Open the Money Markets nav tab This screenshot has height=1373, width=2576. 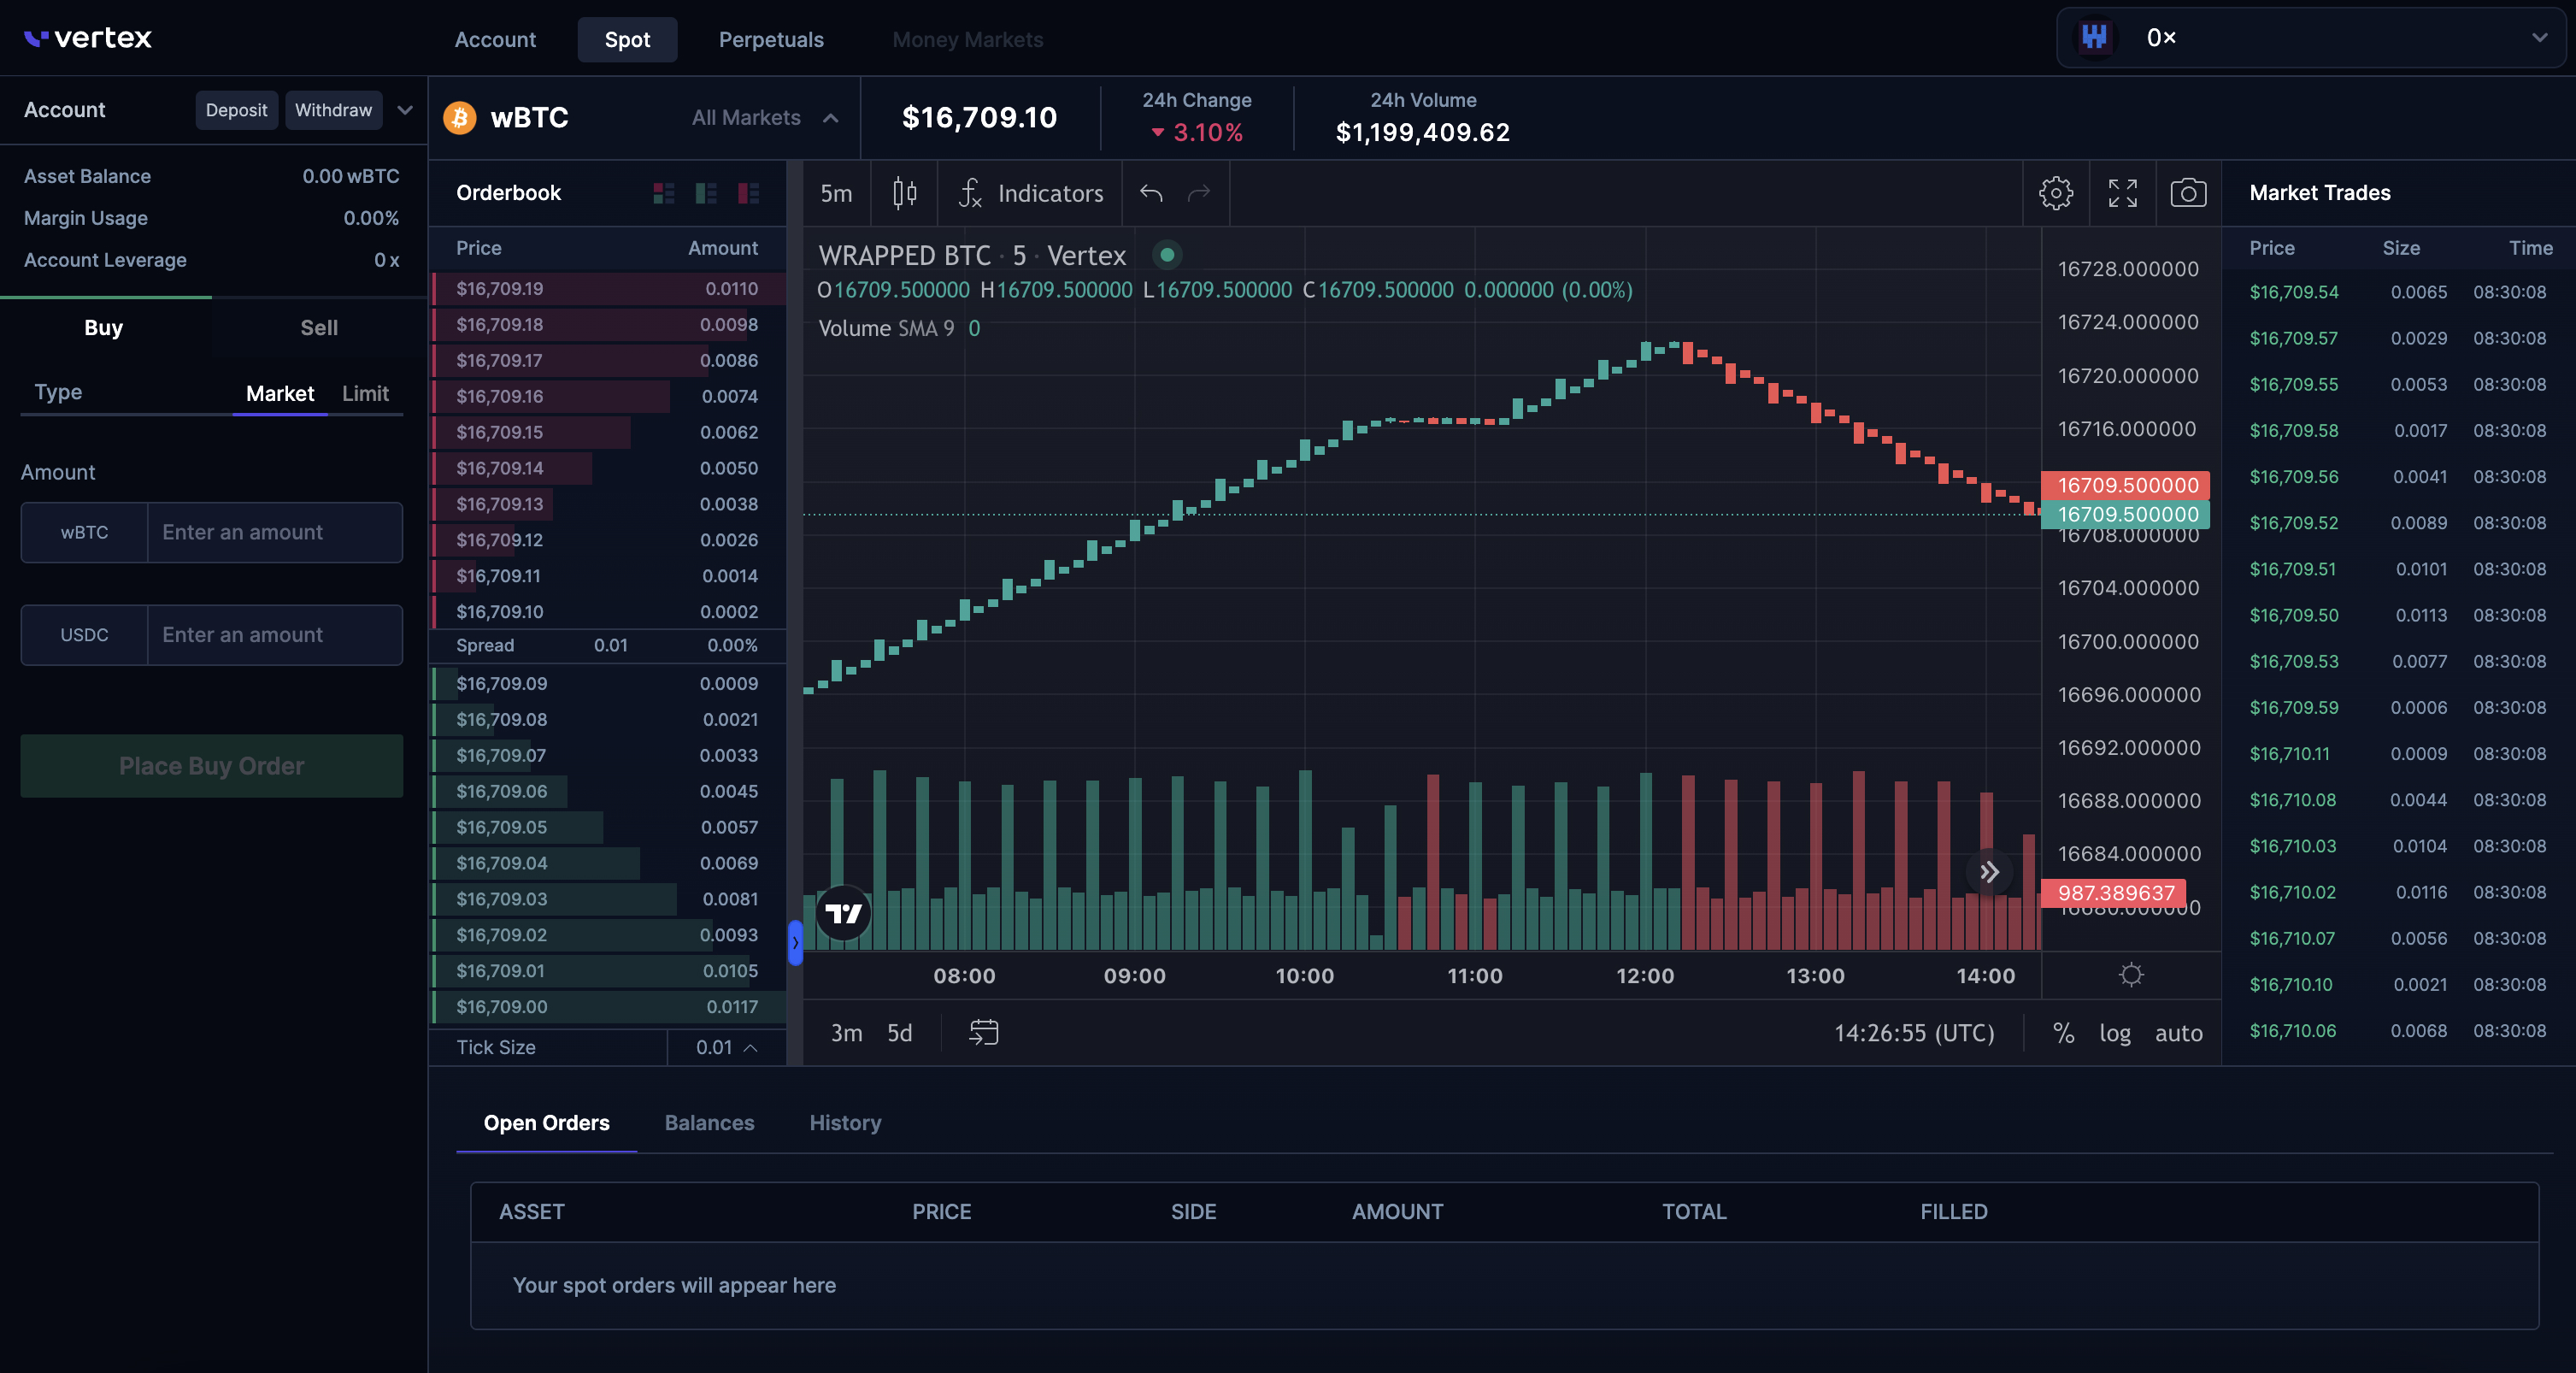(967, 40)
